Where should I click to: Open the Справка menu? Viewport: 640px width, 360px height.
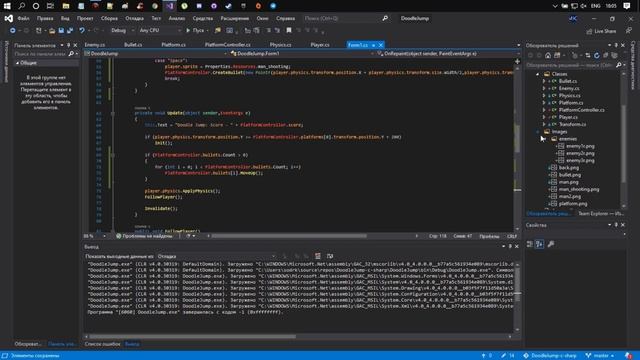click(285, 18)
